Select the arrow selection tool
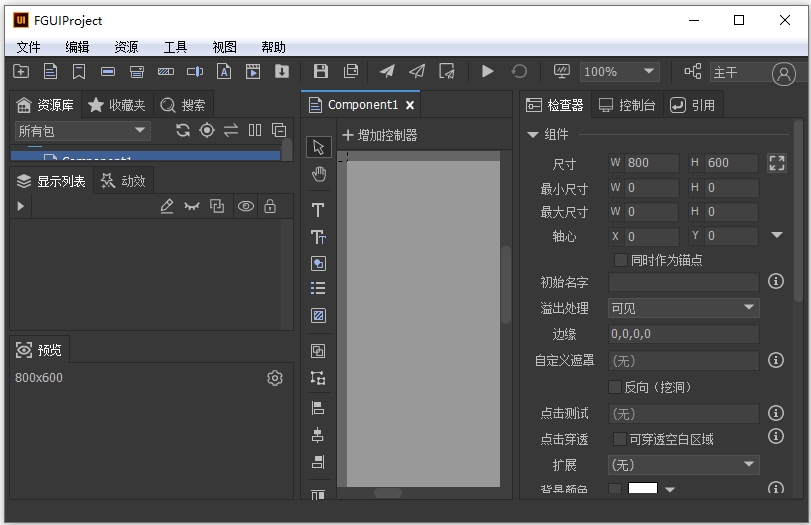The width and height of the screenshot is (811, 525). [318, 147]
